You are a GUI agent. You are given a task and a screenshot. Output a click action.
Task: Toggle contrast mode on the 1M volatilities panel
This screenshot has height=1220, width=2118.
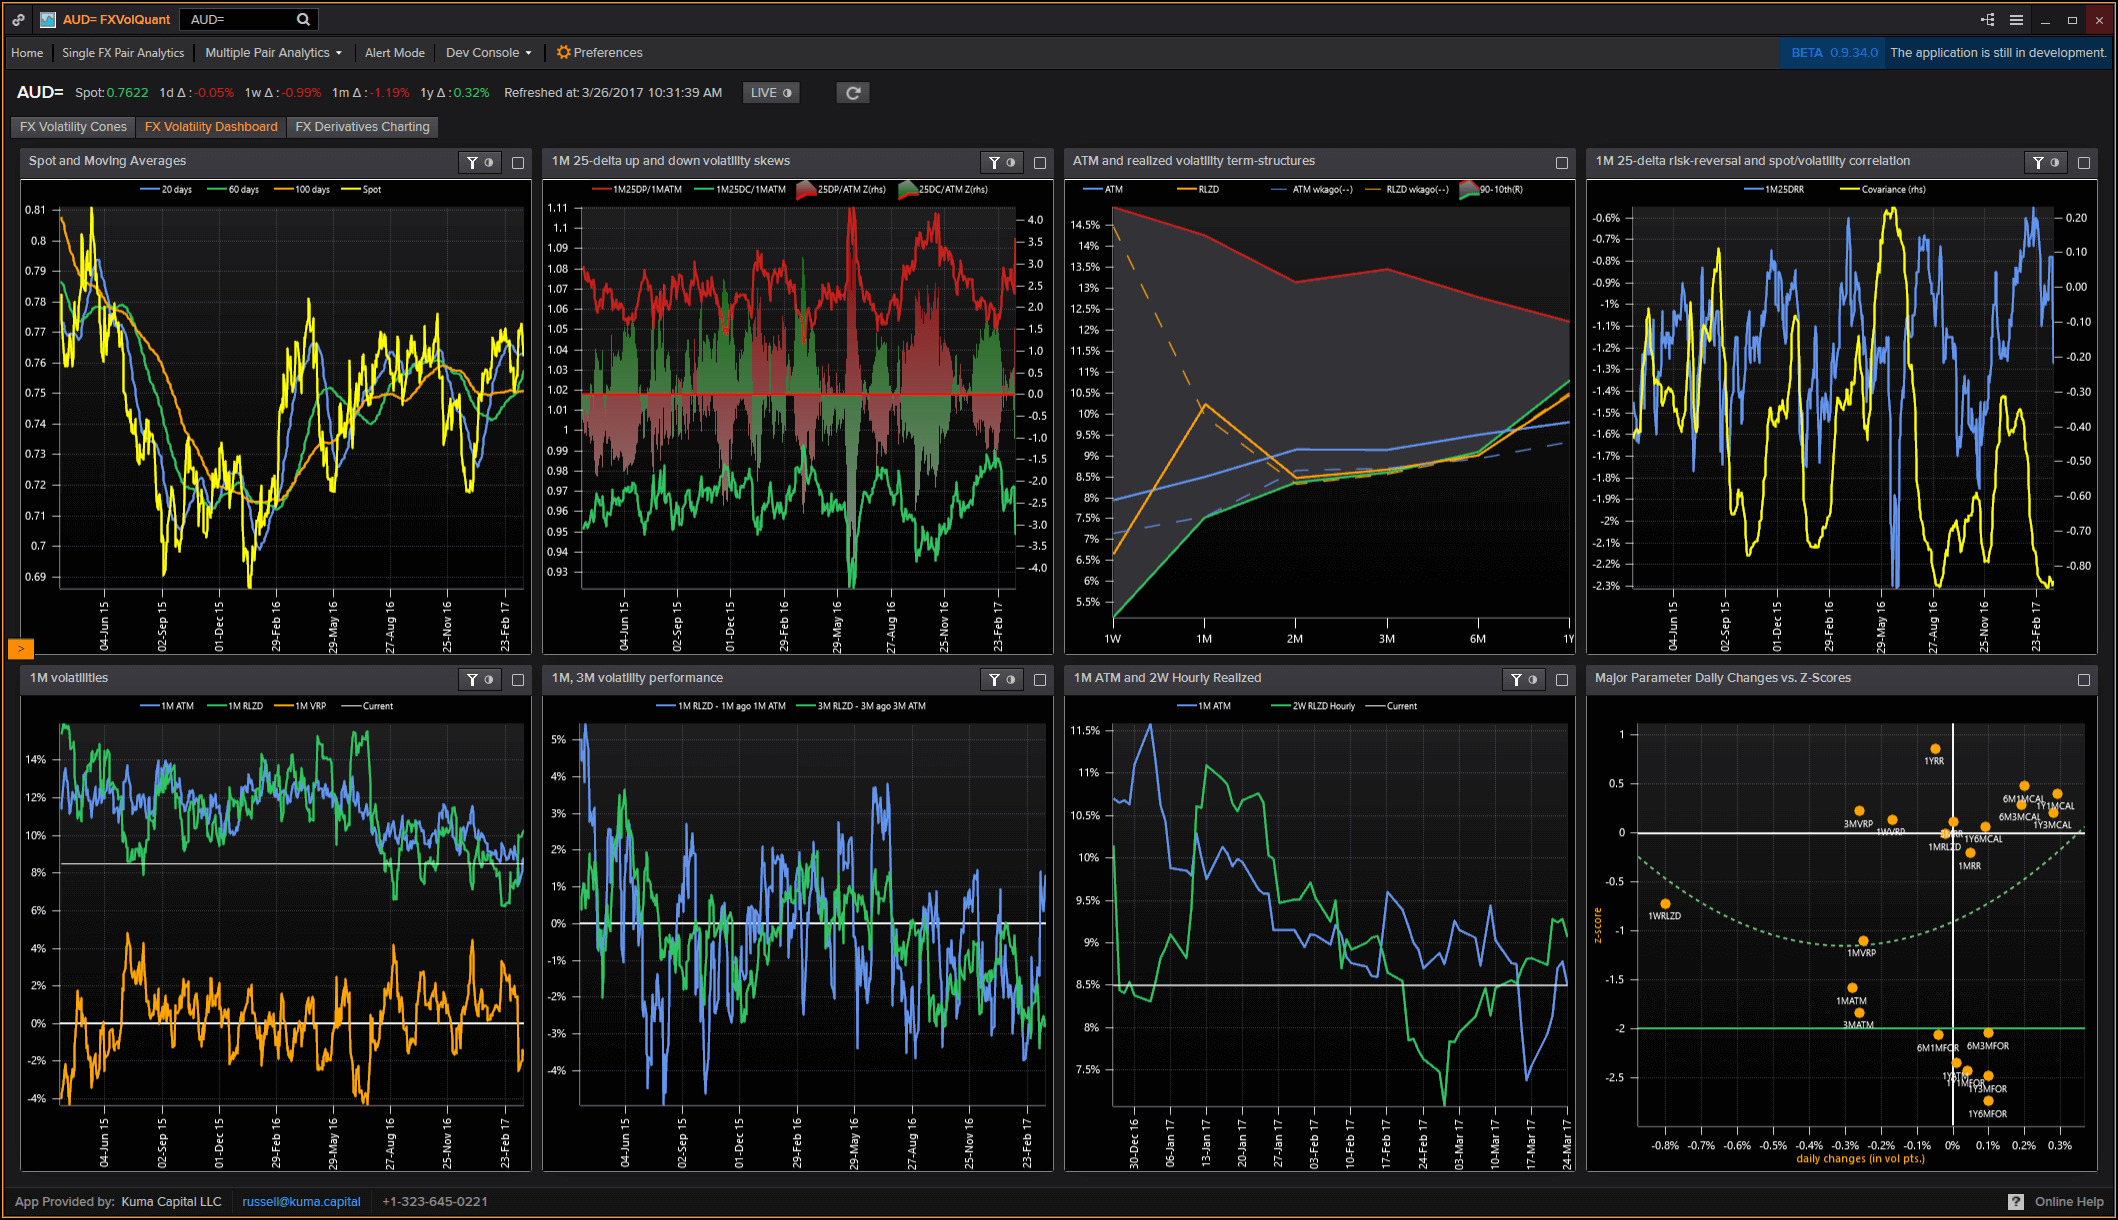pyautogui.click(x=488, y=679)
